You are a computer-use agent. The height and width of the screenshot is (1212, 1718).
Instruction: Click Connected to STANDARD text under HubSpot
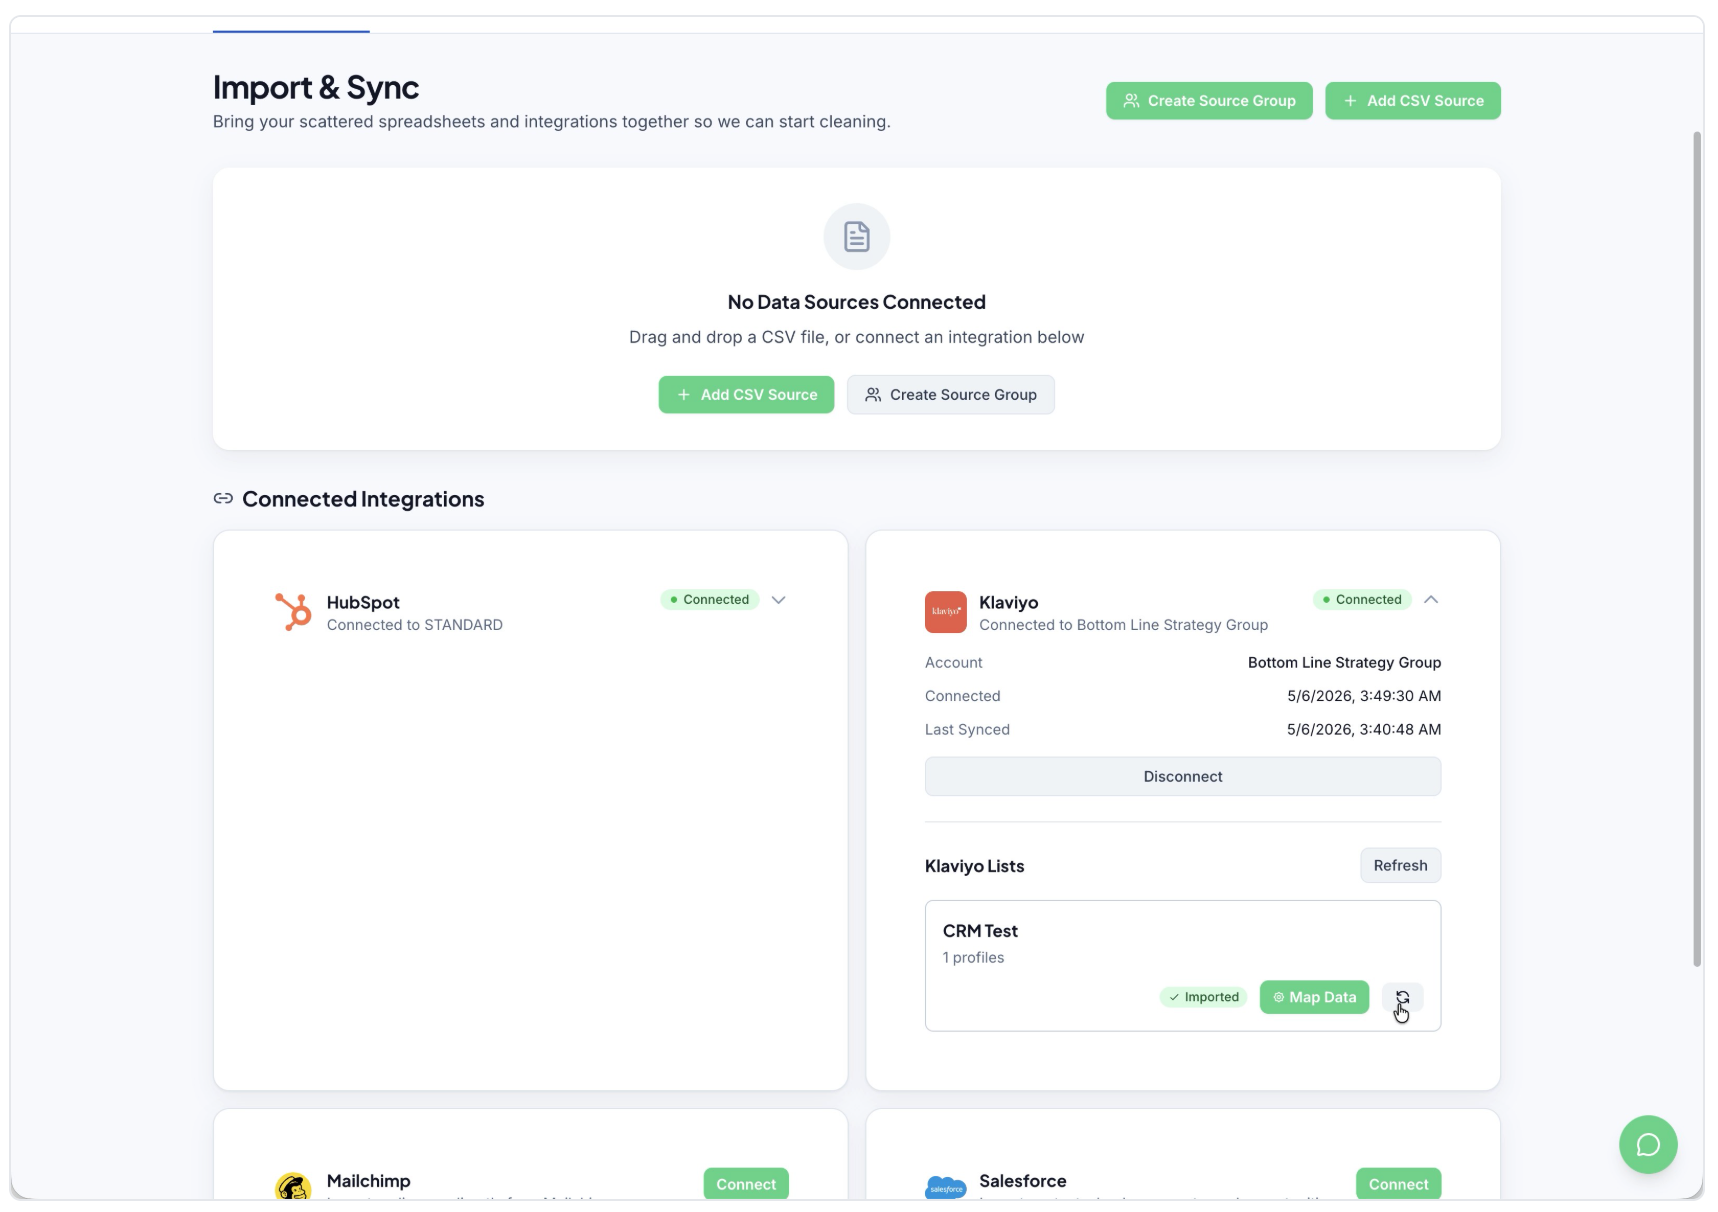[x=415, y=625]
